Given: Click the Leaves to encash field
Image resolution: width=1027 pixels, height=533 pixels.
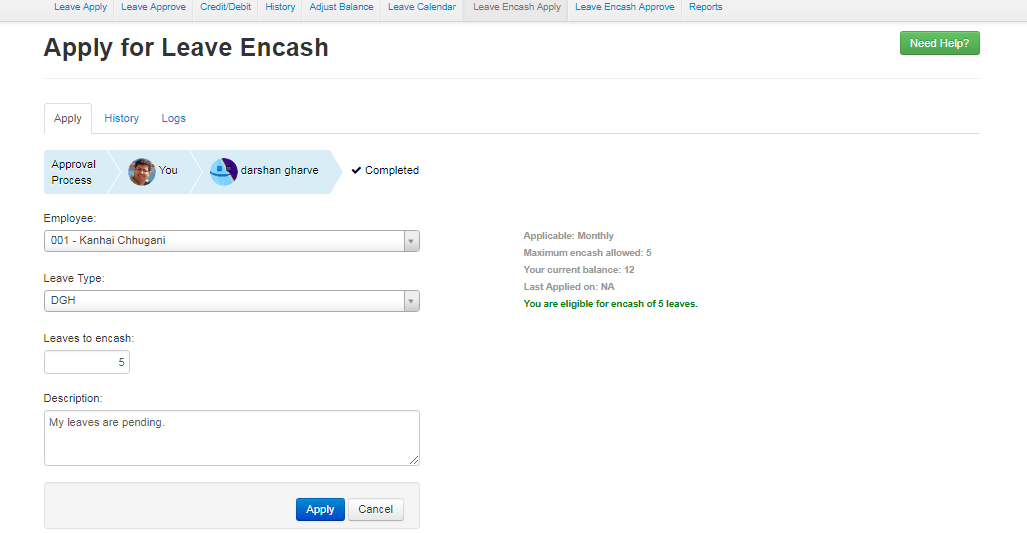Looking at the screenshot, I should pyautogui.click(x=87, y=362).
